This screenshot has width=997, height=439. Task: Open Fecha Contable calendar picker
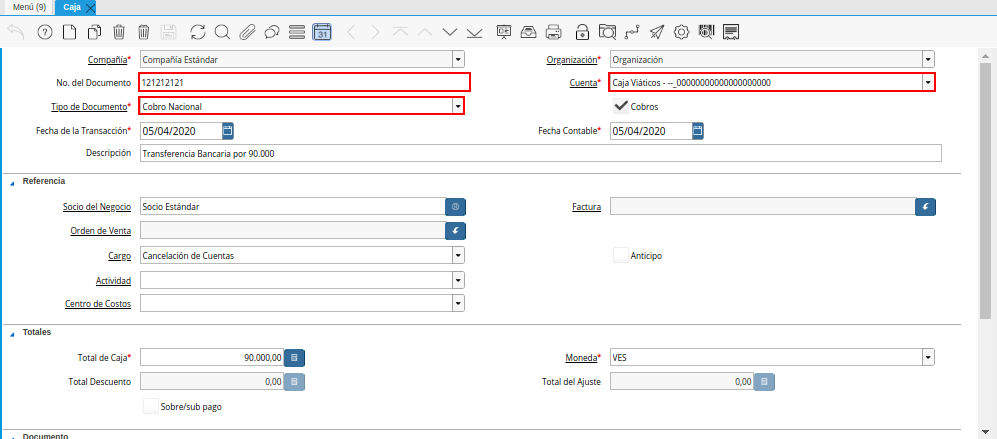click(698, 131)
